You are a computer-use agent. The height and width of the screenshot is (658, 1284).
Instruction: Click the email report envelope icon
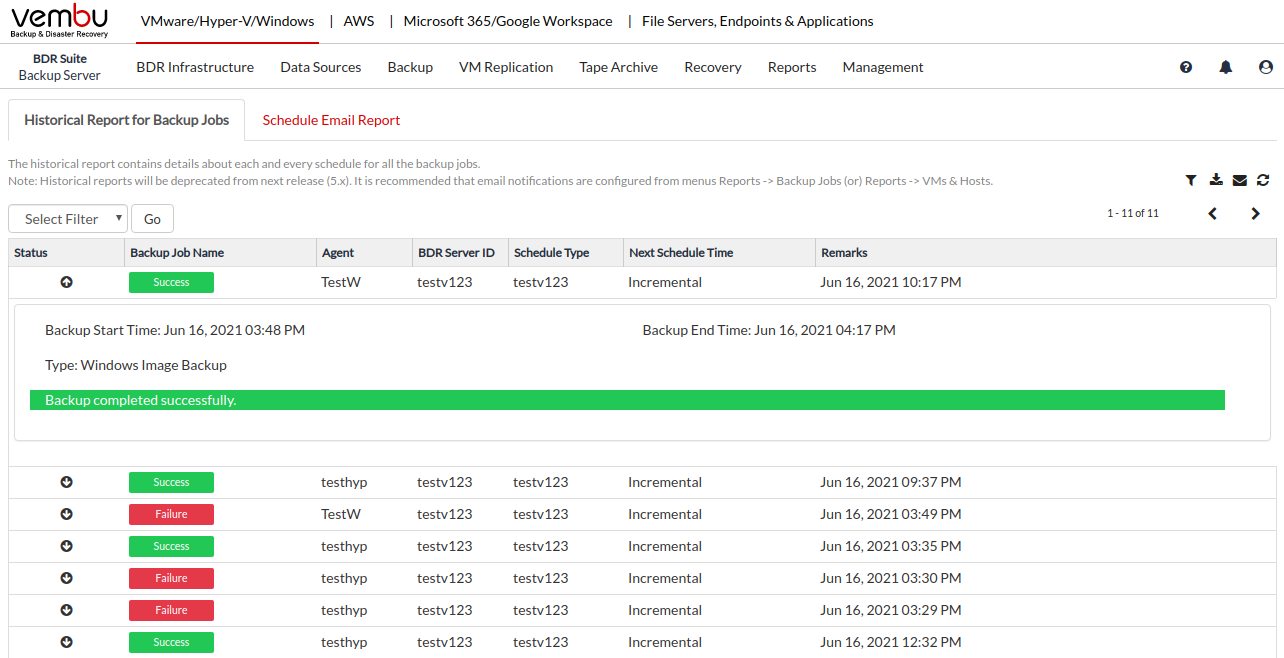[x=1240, y=180]
